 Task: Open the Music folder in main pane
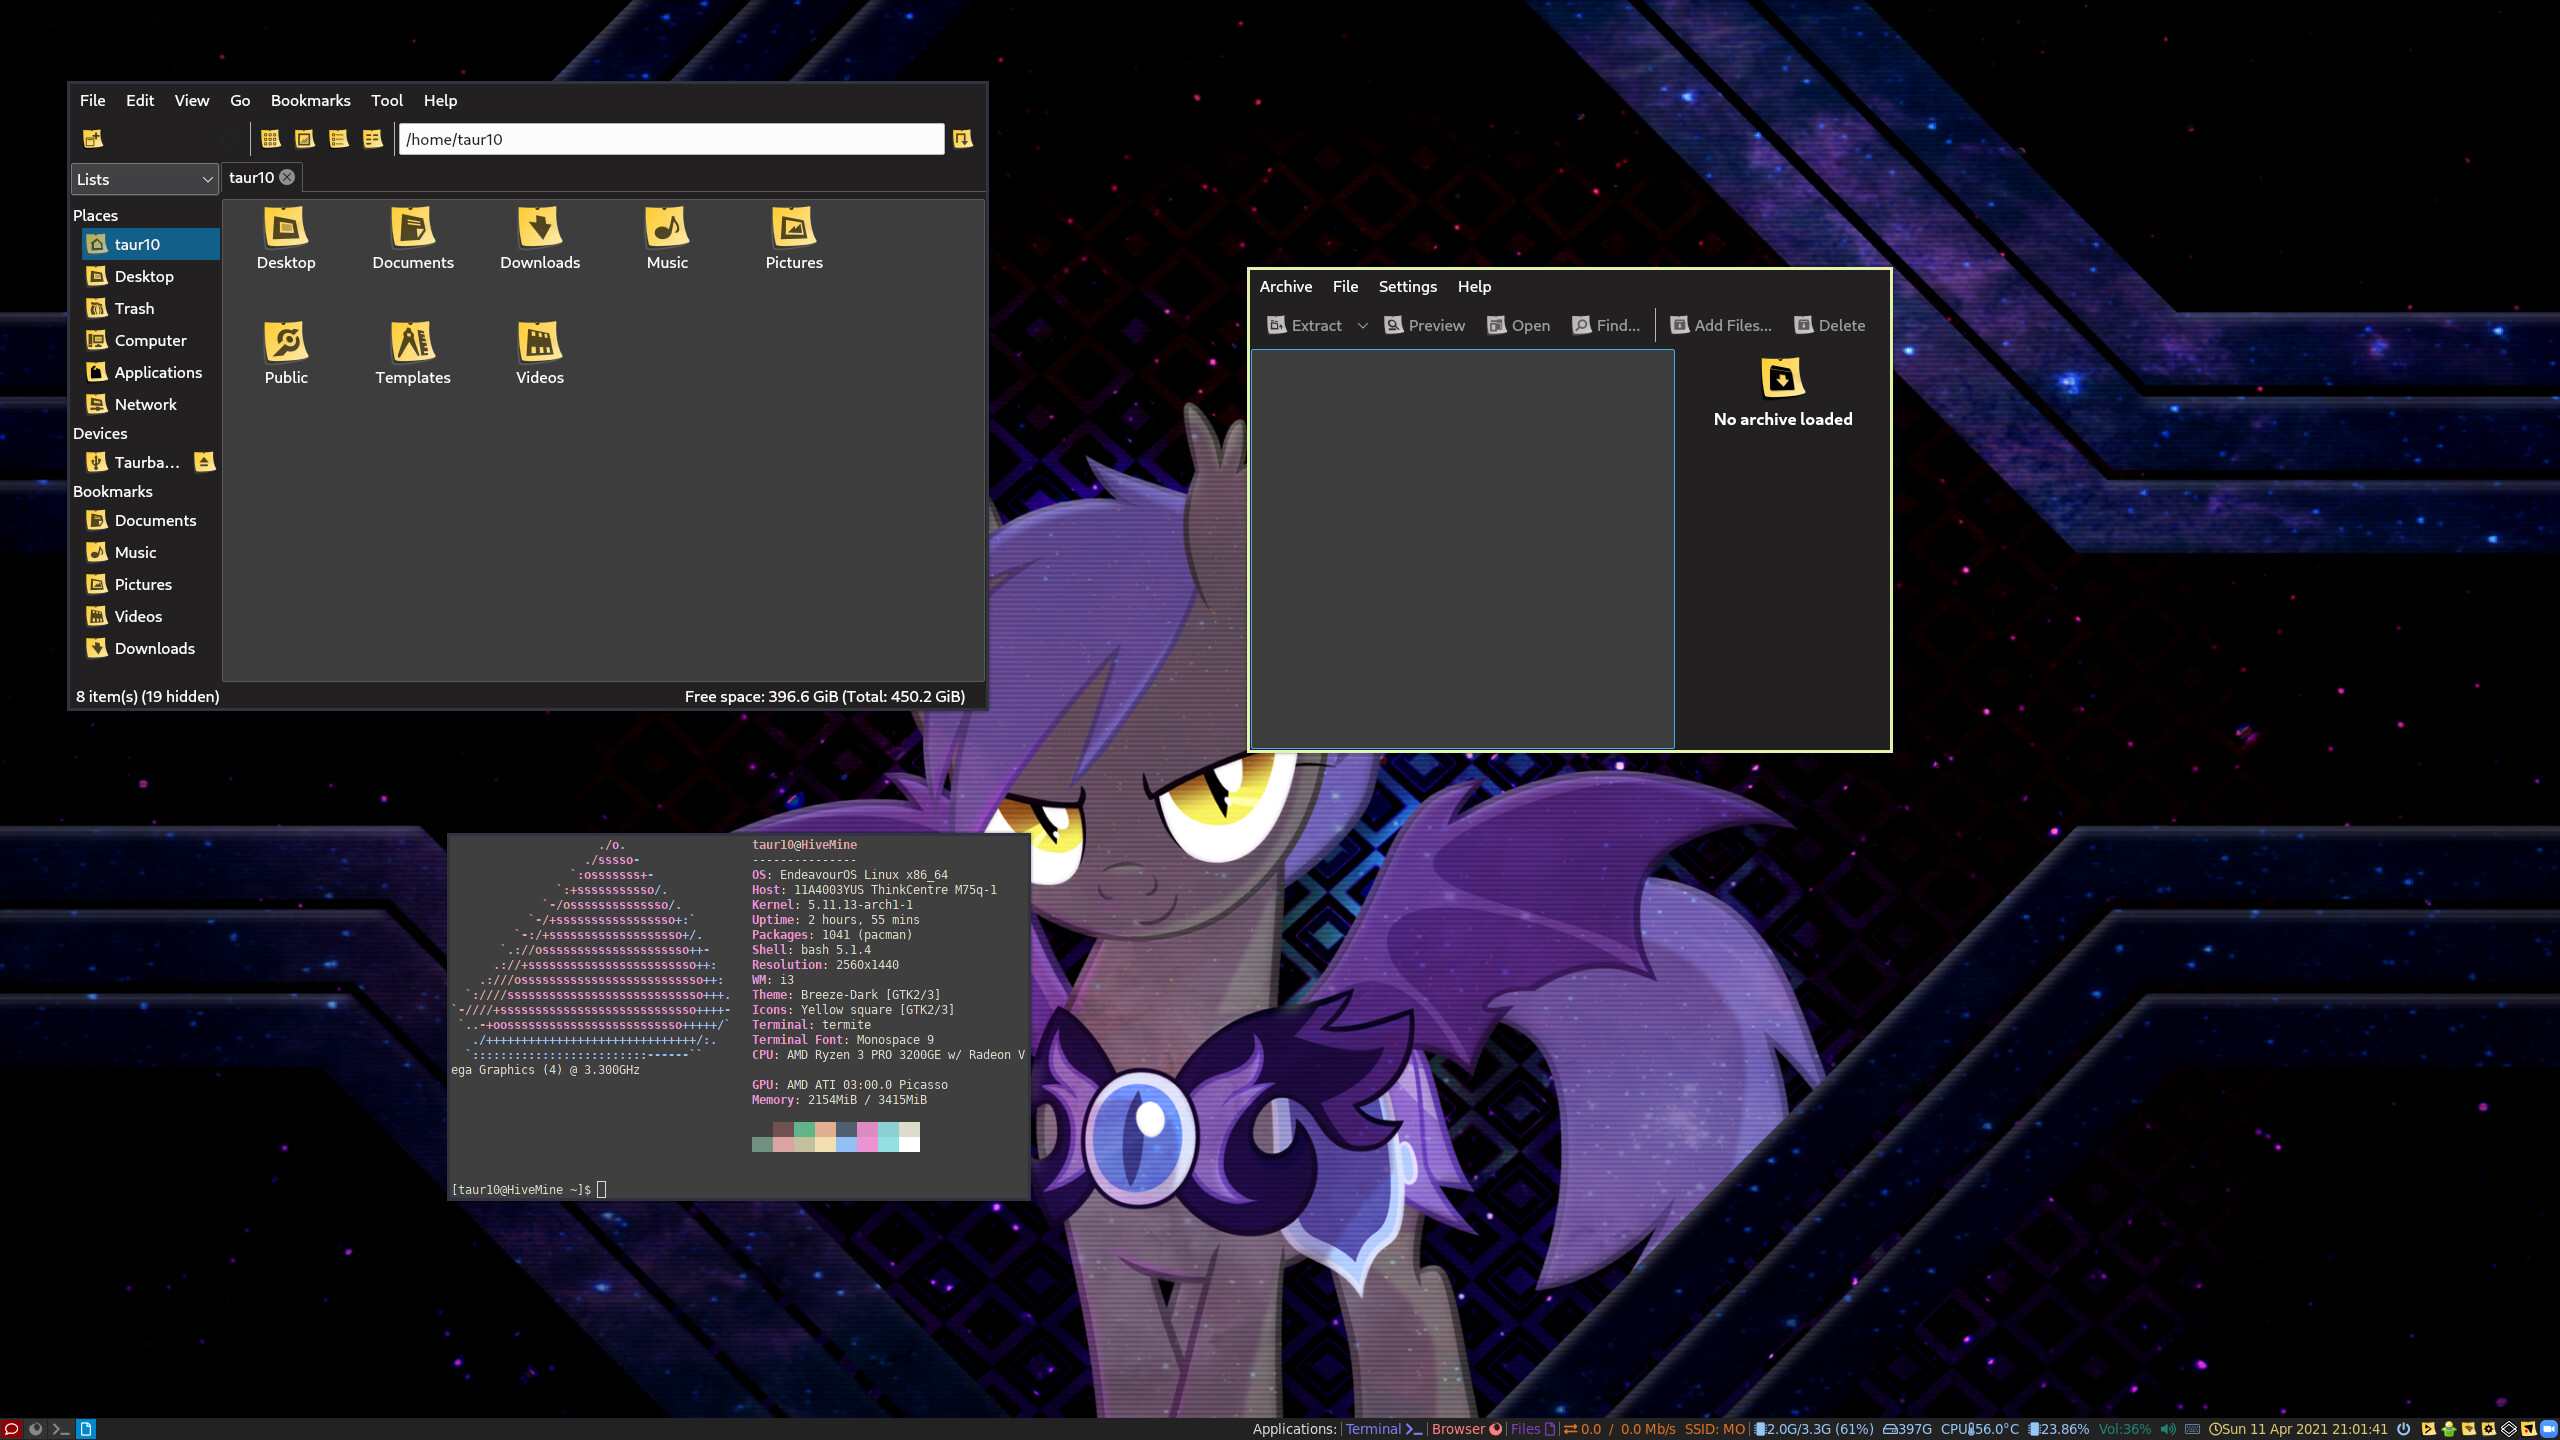667,238
